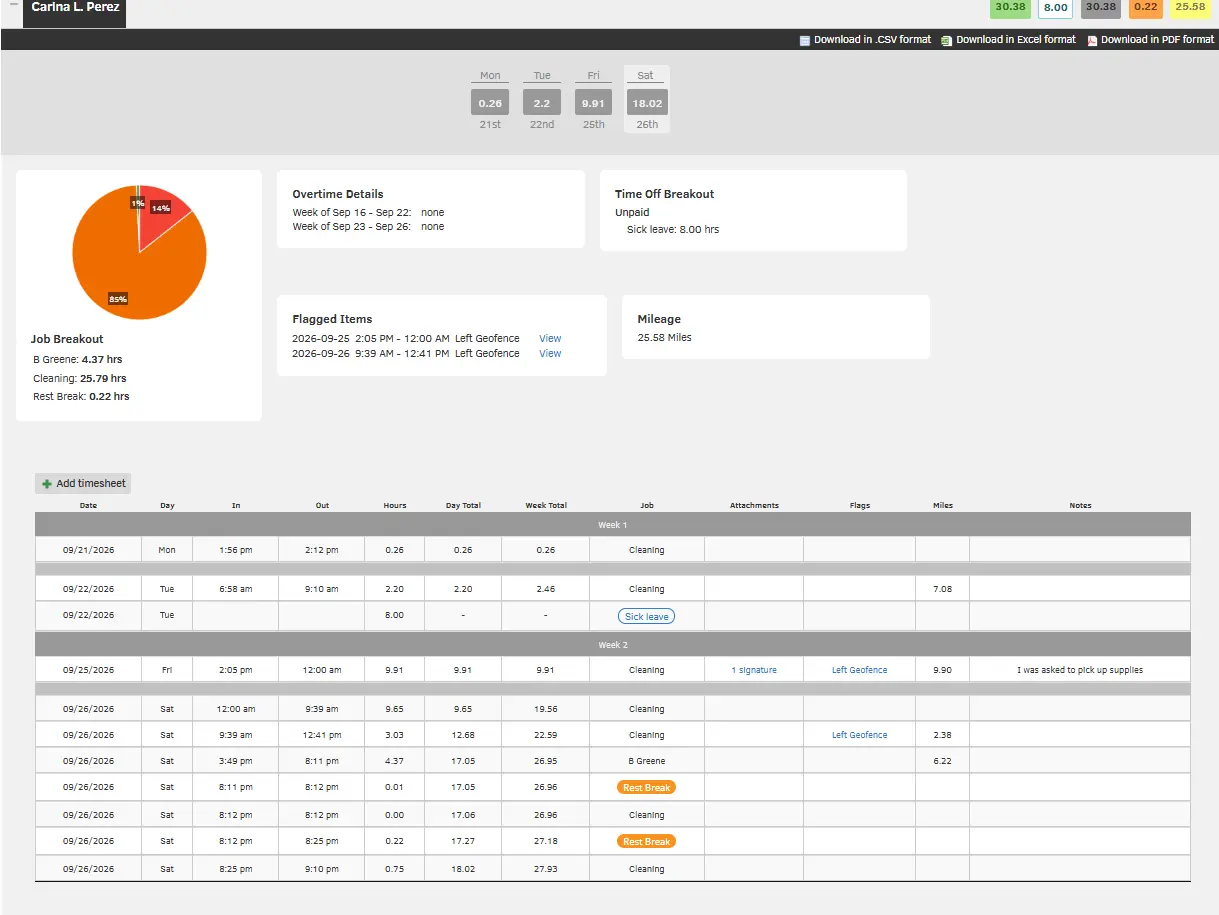The width and height of the screenshot is (1219, 915).
Task: Click the B Greene job cell
Action: pos(647,761)
